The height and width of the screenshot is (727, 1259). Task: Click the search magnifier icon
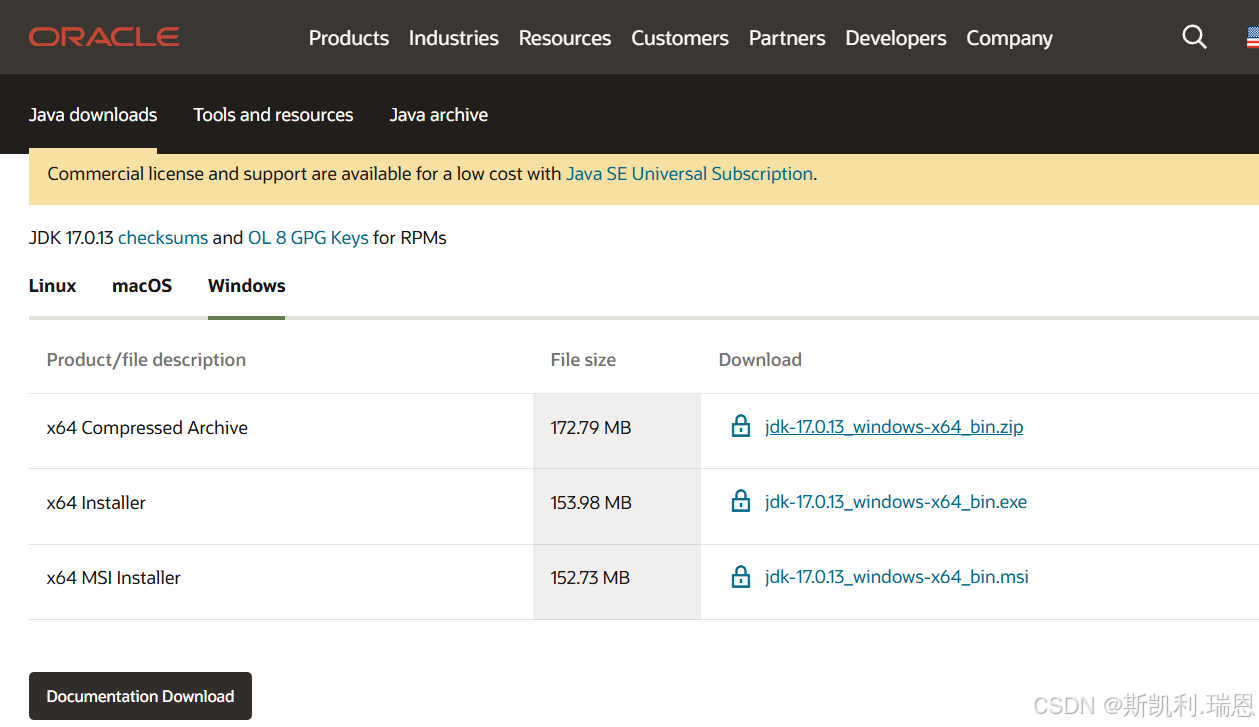click(x=1194, y=37)
